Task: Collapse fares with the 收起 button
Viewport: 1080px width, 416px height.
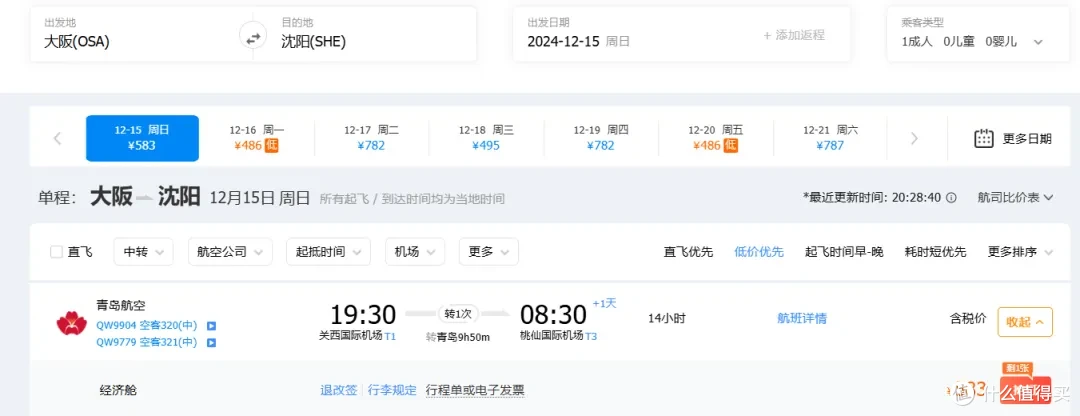Action: pyautogui.click(x=1025, y=322)
